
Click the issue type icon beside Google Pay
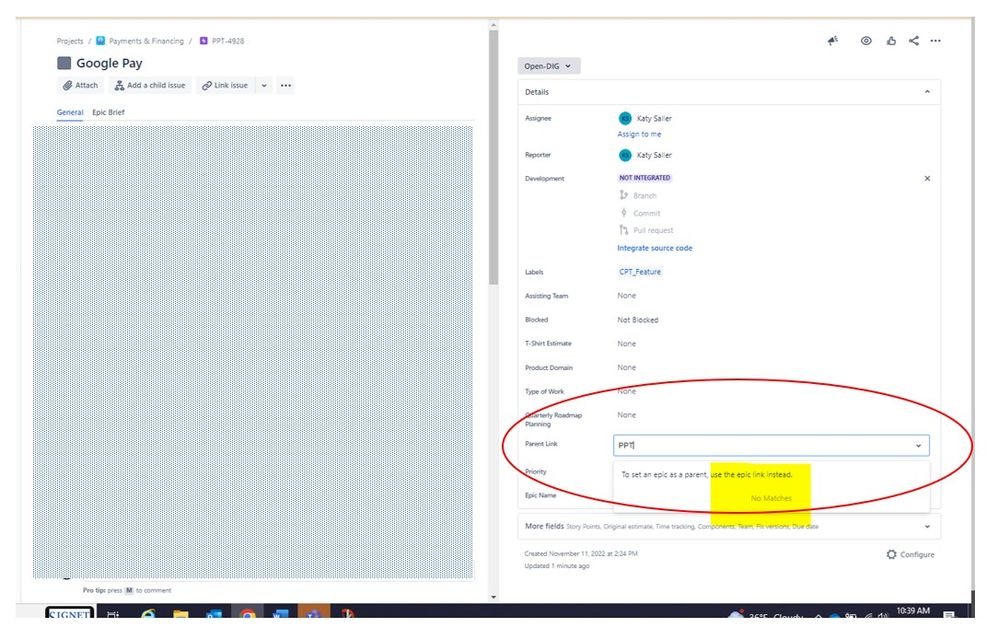pyautogui.click(x=64, y=63)
